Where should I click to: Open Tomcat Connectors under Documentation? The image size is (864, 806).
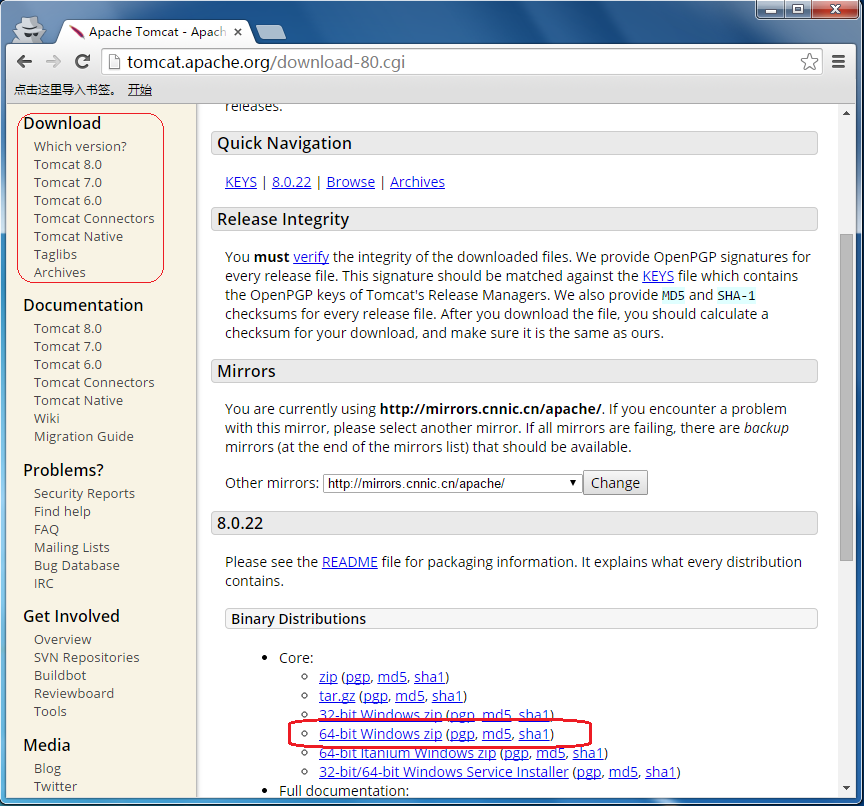pos(94,382)
